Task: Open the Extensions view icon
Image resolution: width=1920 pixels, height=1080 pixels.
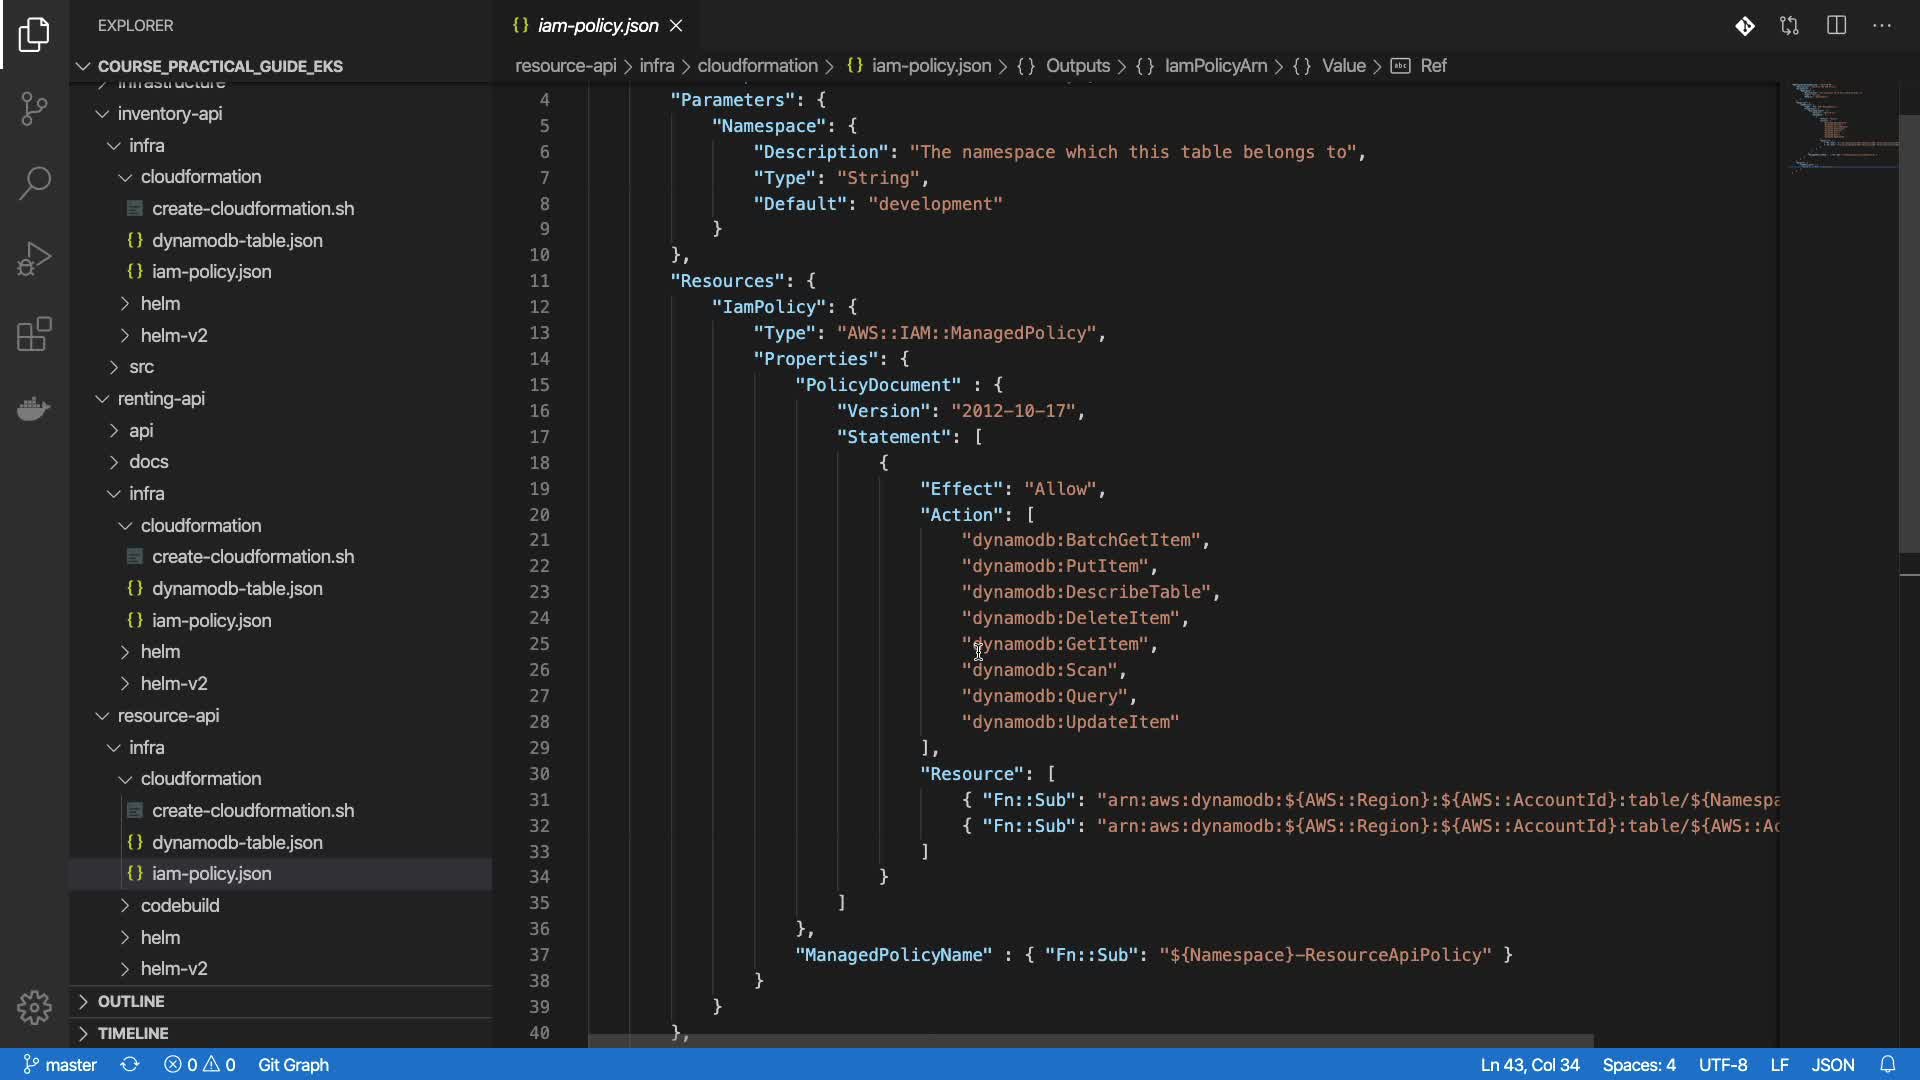Action: click(x=34, y=335)
